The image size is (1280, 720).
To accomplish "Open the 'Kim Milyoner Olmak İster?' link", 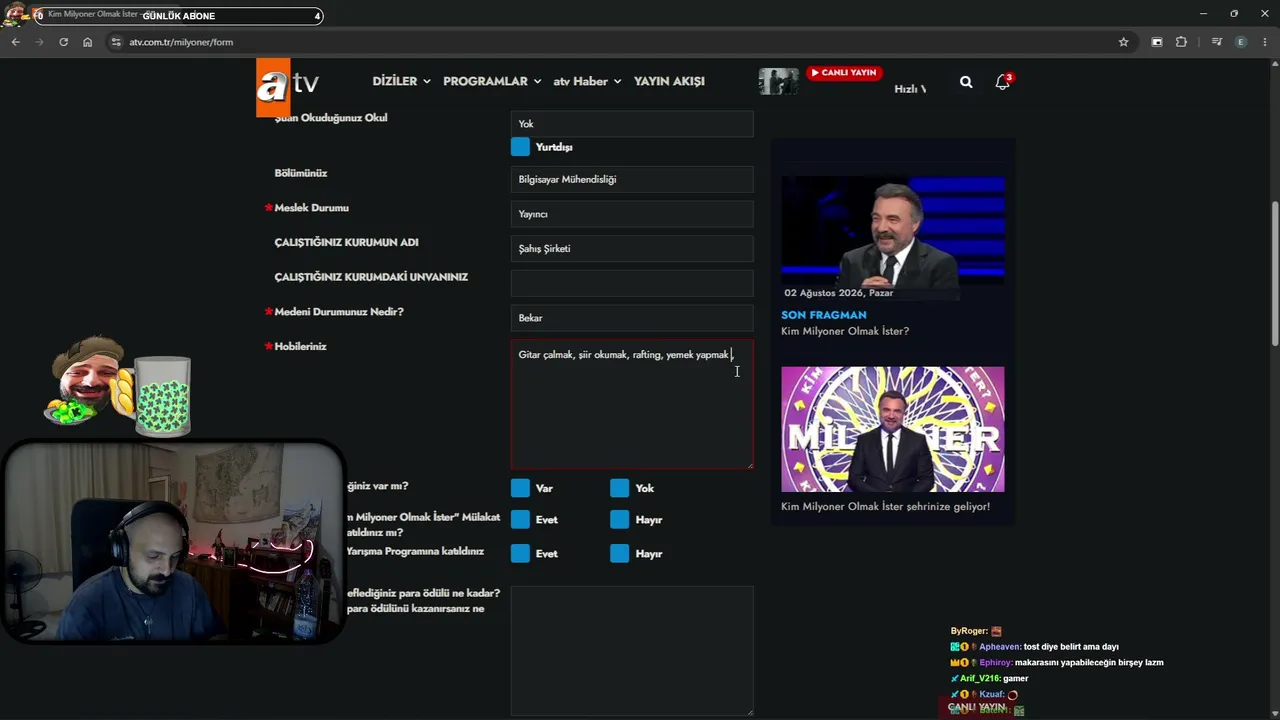I will [x=845, y=331].
